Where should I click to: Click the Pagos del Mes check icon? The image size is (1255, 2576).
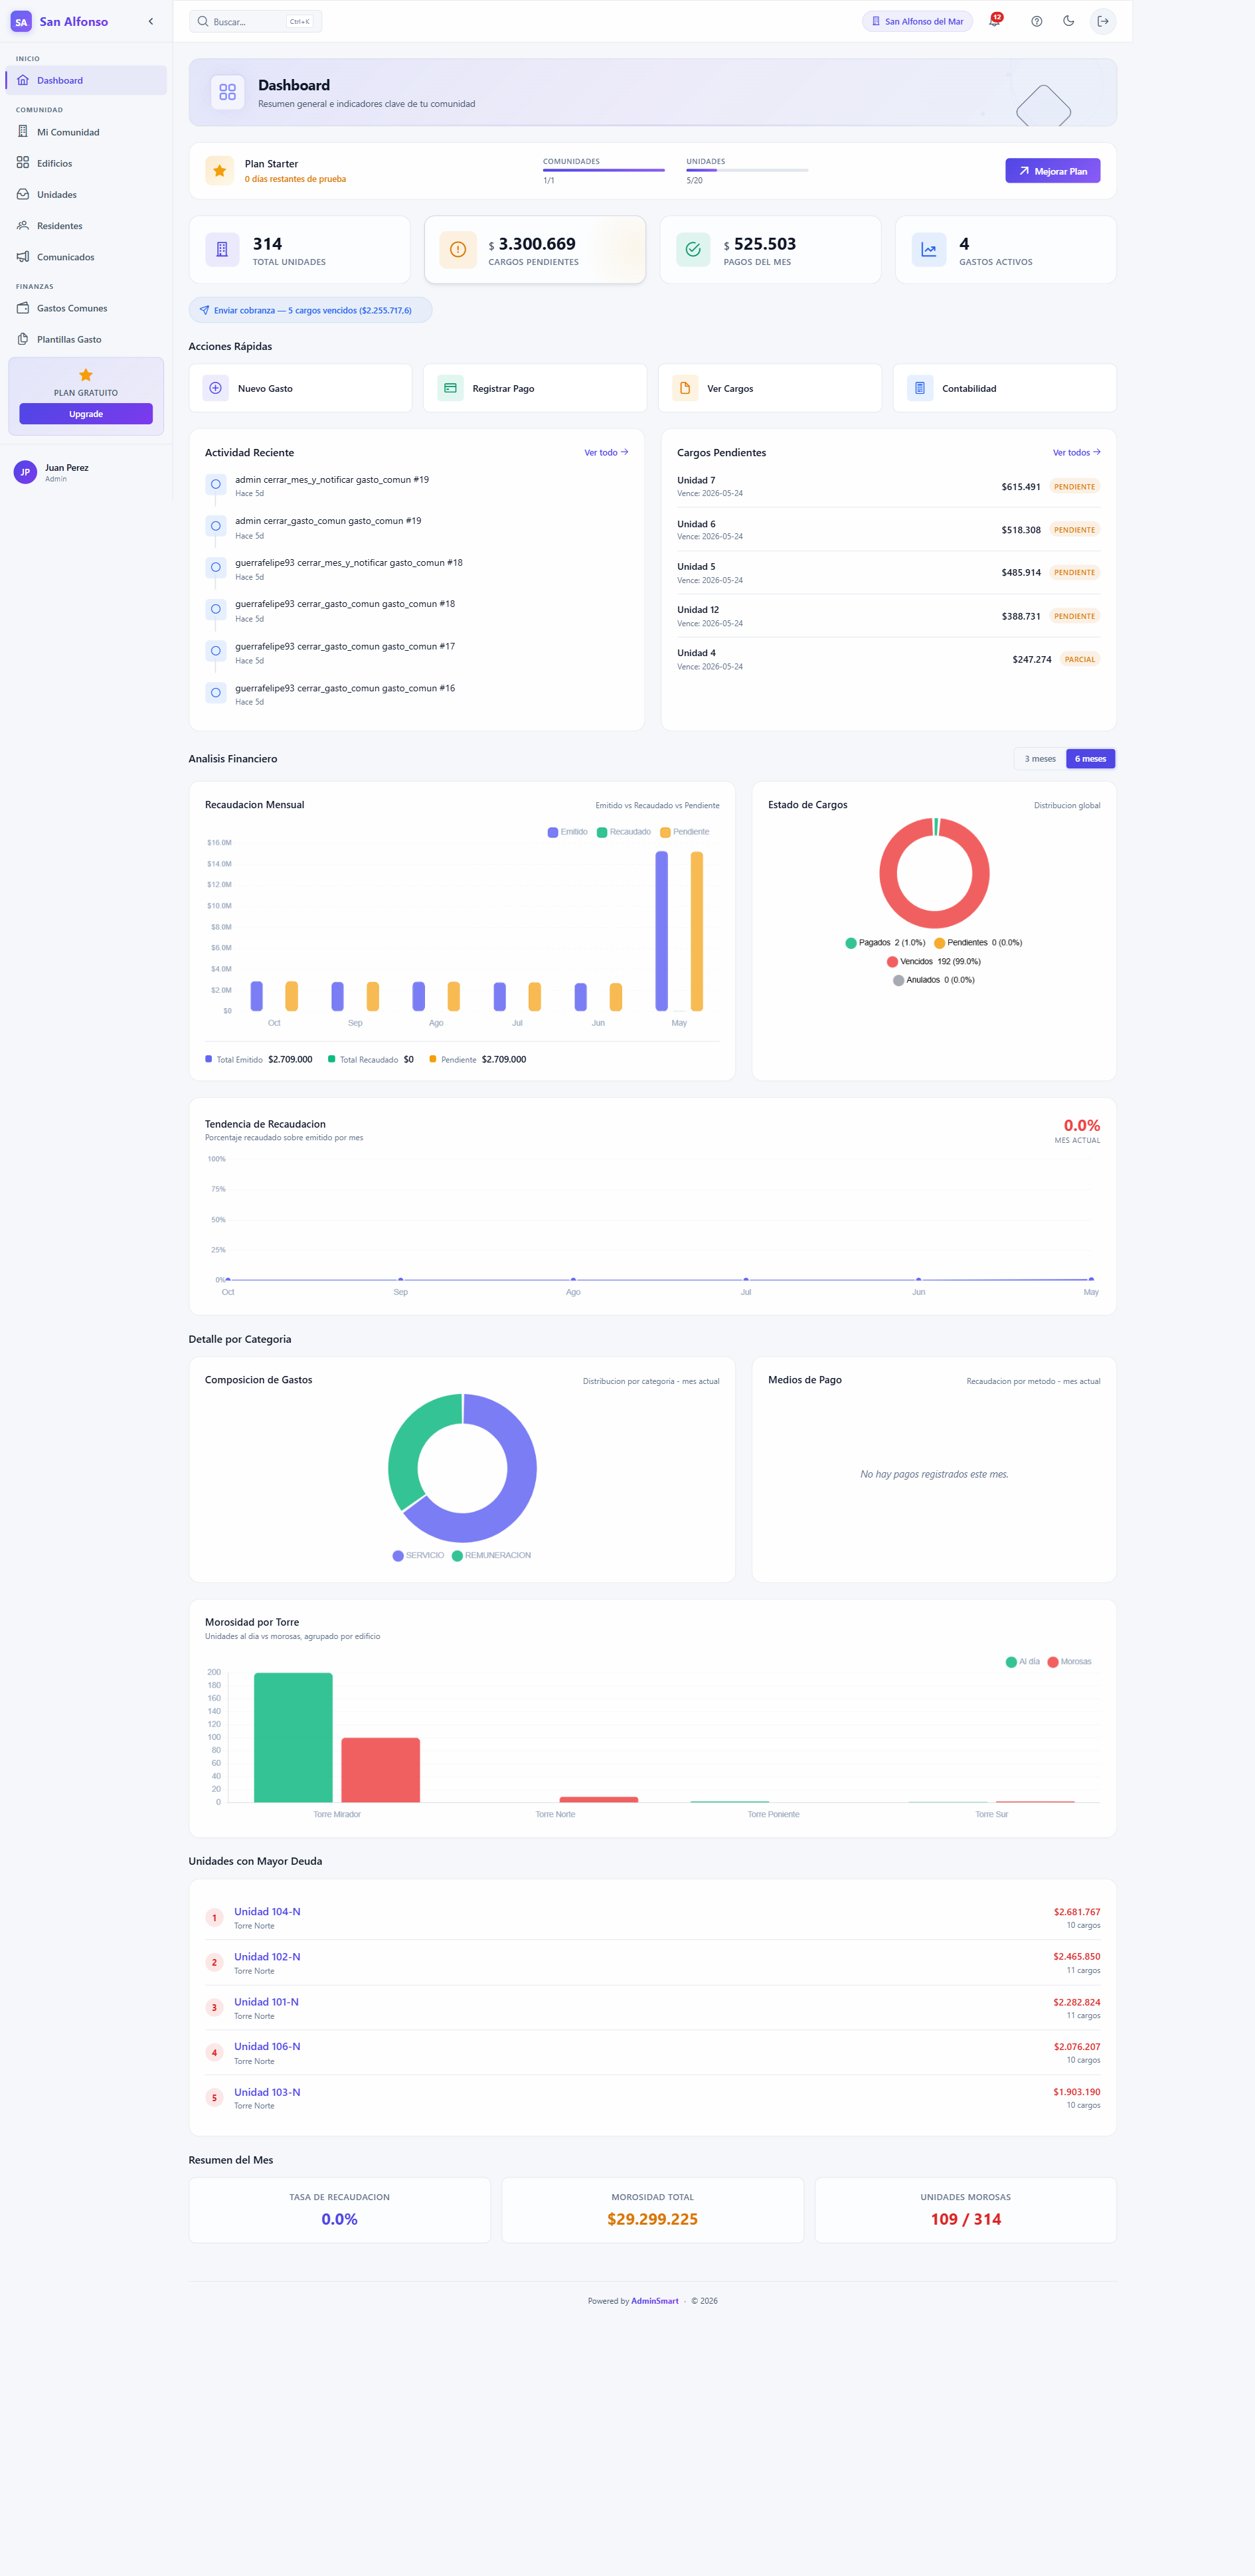click(693, 250)
